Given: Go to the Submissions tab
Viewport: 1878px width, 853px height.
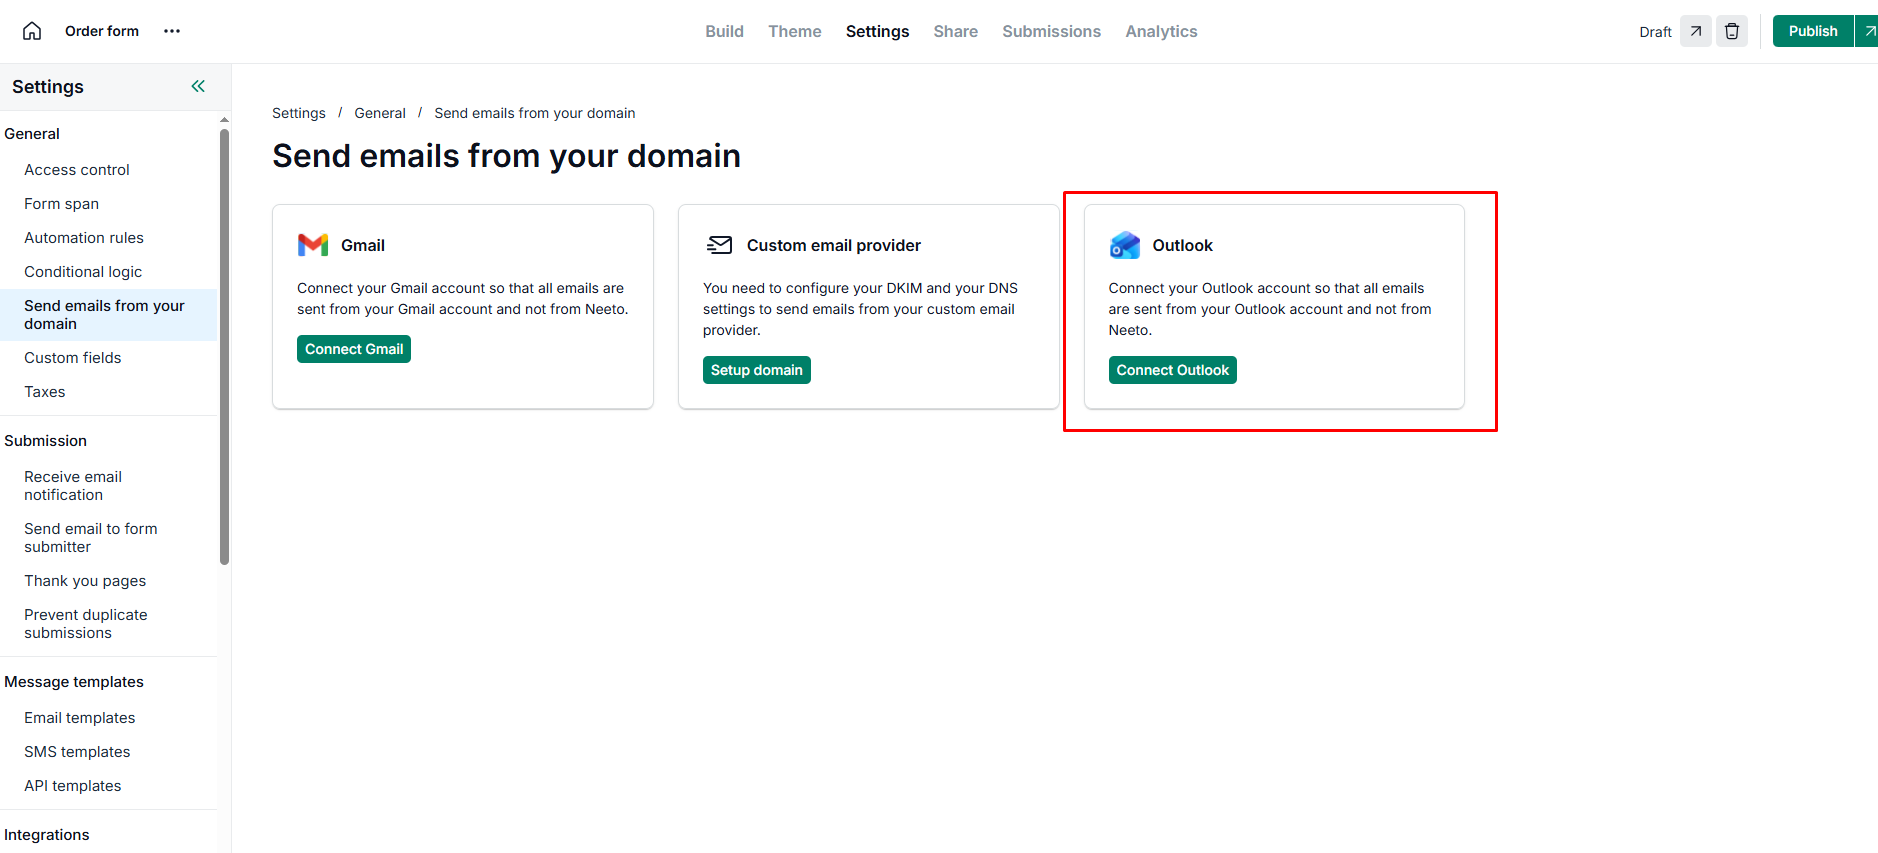Looking at the screenshot, I should click(x=1051, y=31).
